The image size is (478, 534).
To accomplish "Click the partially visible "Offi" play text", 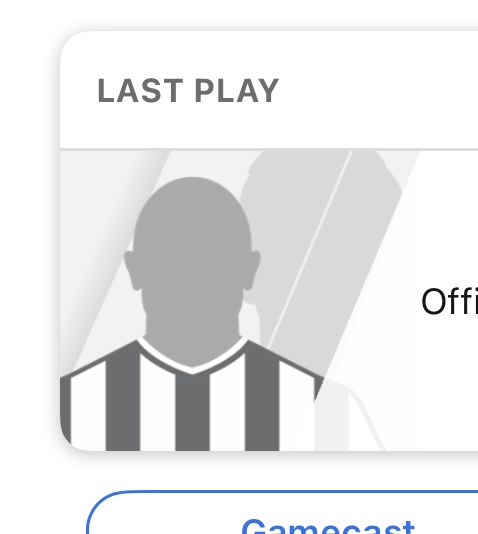I will pyautogui.click(x=449, y=301).
